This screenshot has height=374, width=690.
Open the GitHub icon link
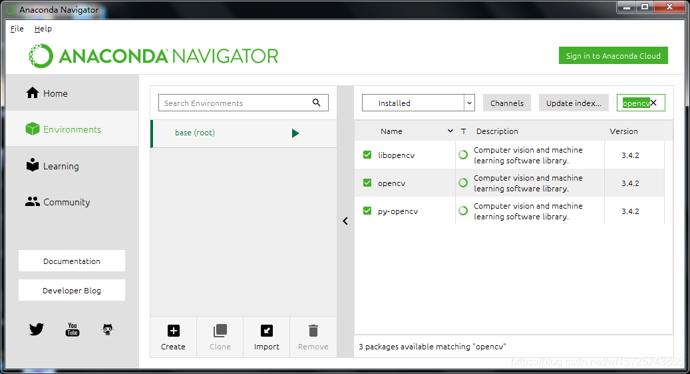107,329
